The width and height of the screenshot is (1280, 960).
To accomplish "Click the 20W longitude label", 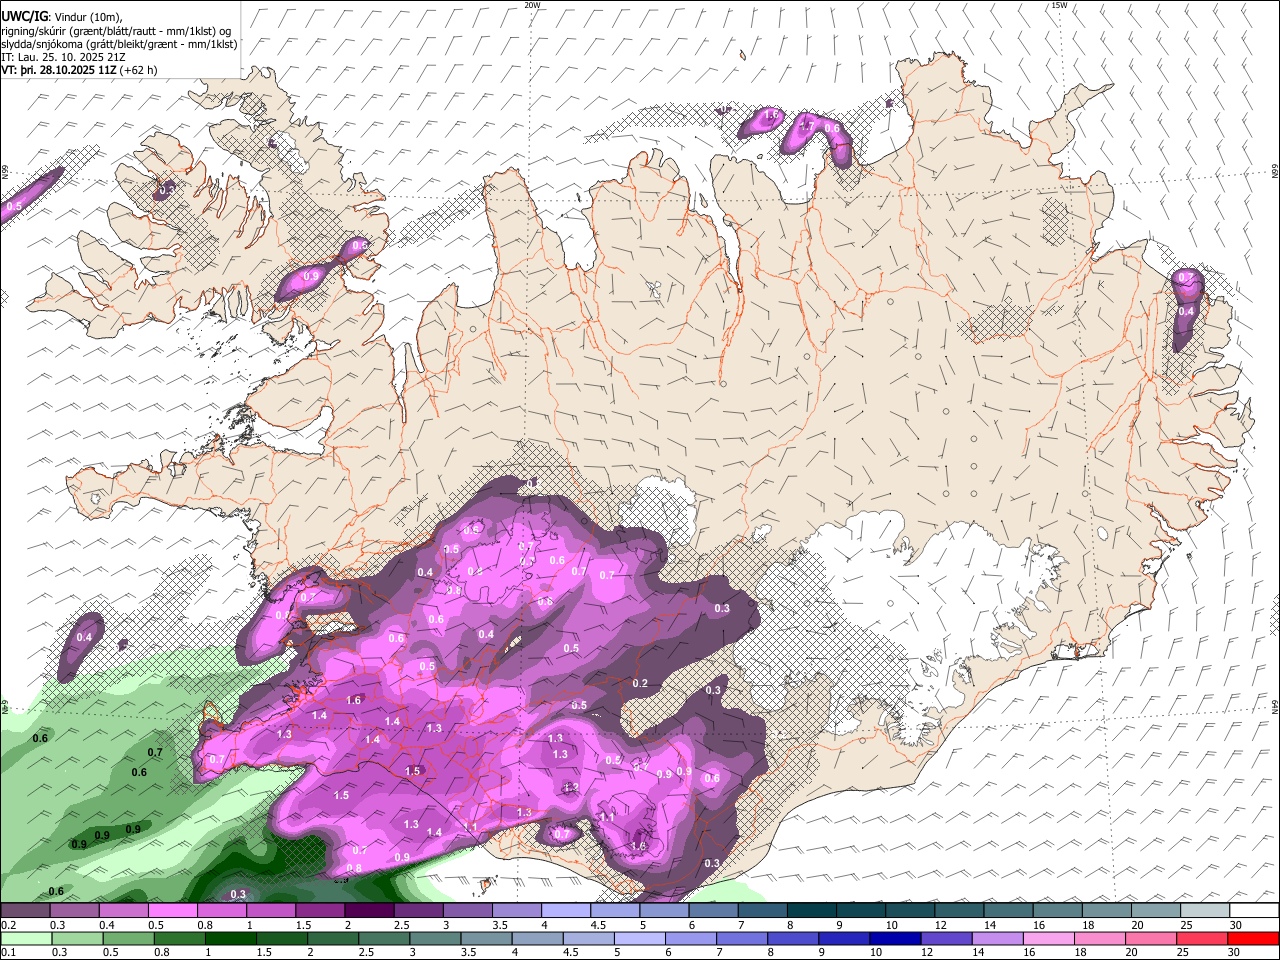I will click(x=532, y=5).
